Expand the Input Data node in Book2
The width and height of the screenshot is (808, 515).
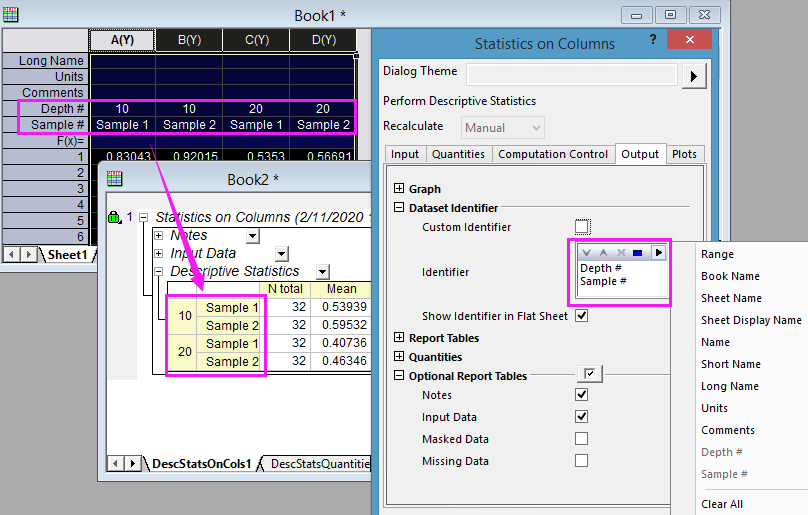[159, 254]
